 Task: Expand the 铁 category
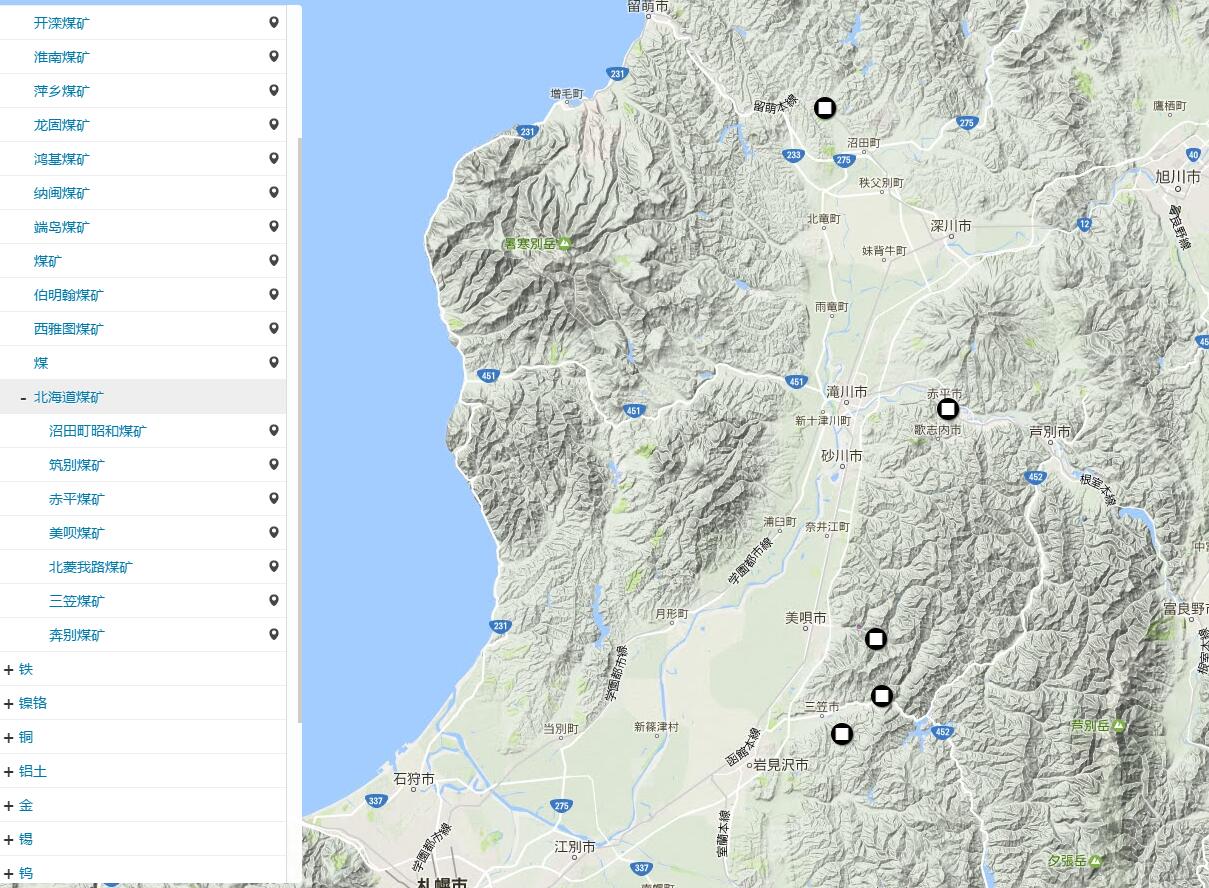pos(9,669)
